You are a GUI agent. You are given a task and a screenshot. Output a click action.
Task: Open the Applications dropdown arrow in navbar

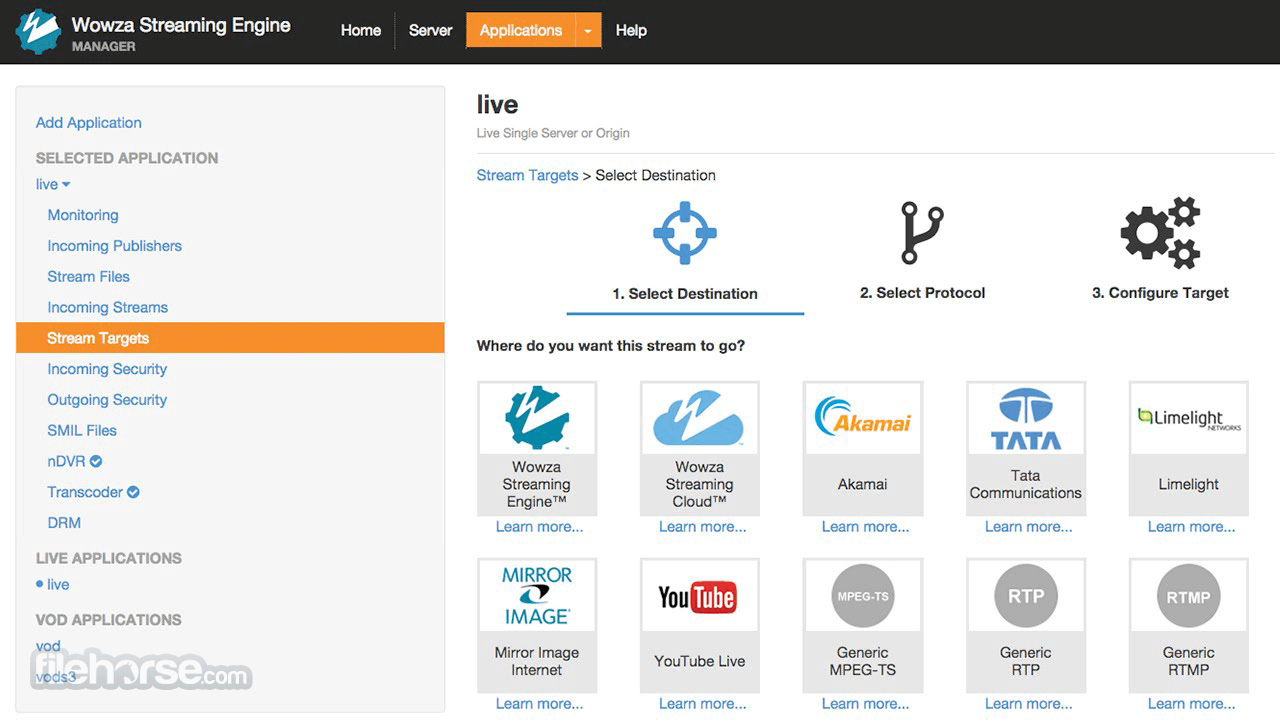click(588, 31)
